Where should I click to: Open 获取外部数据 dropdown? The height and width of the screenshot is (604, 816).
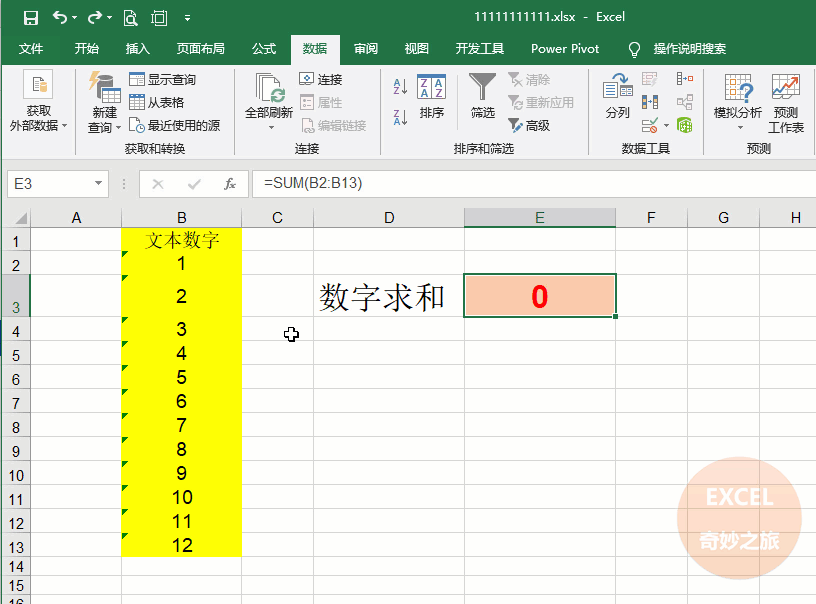point(38,101)
